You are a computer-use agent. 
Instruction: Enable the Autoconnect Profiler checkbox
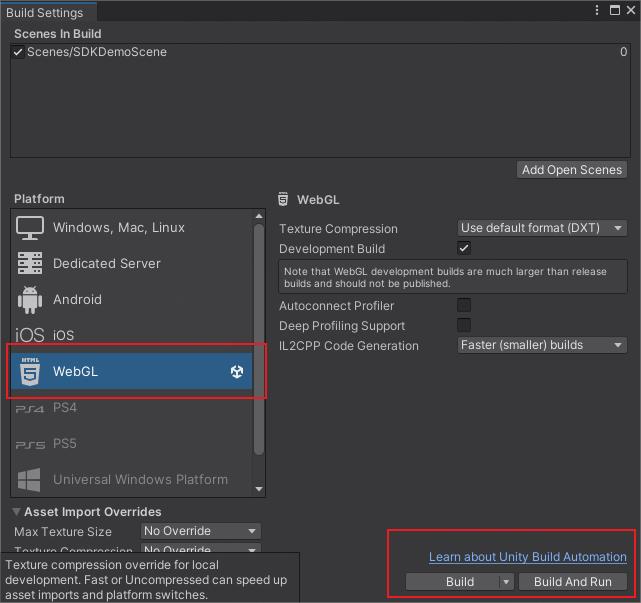pos(464,305)
